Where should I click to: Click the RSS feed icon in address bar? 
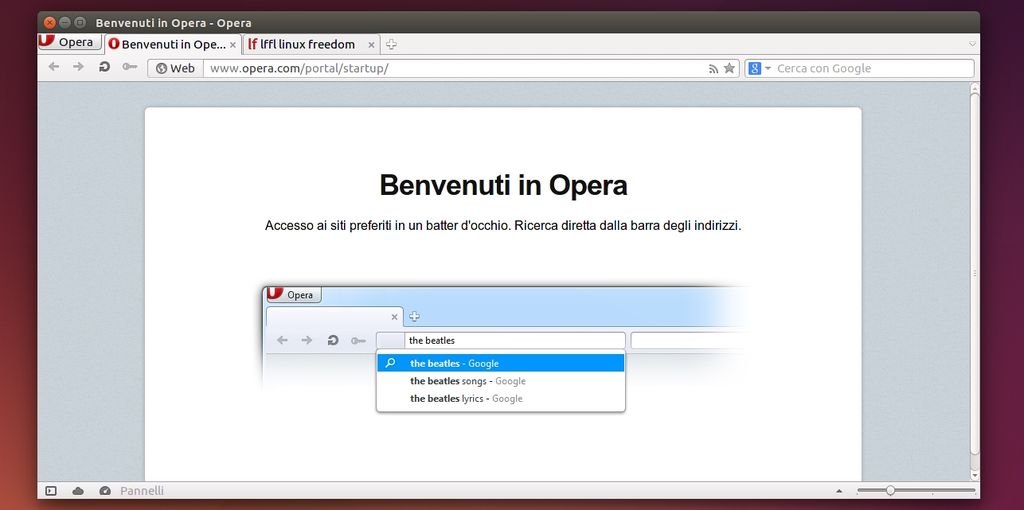pos(713,69)
